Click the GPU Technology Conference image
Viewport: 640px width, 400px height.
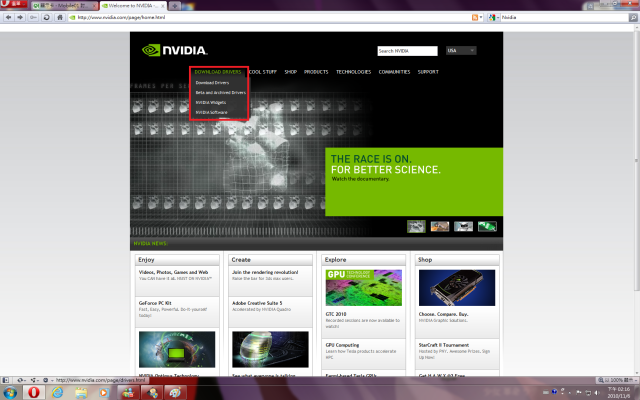coord(364,288)
